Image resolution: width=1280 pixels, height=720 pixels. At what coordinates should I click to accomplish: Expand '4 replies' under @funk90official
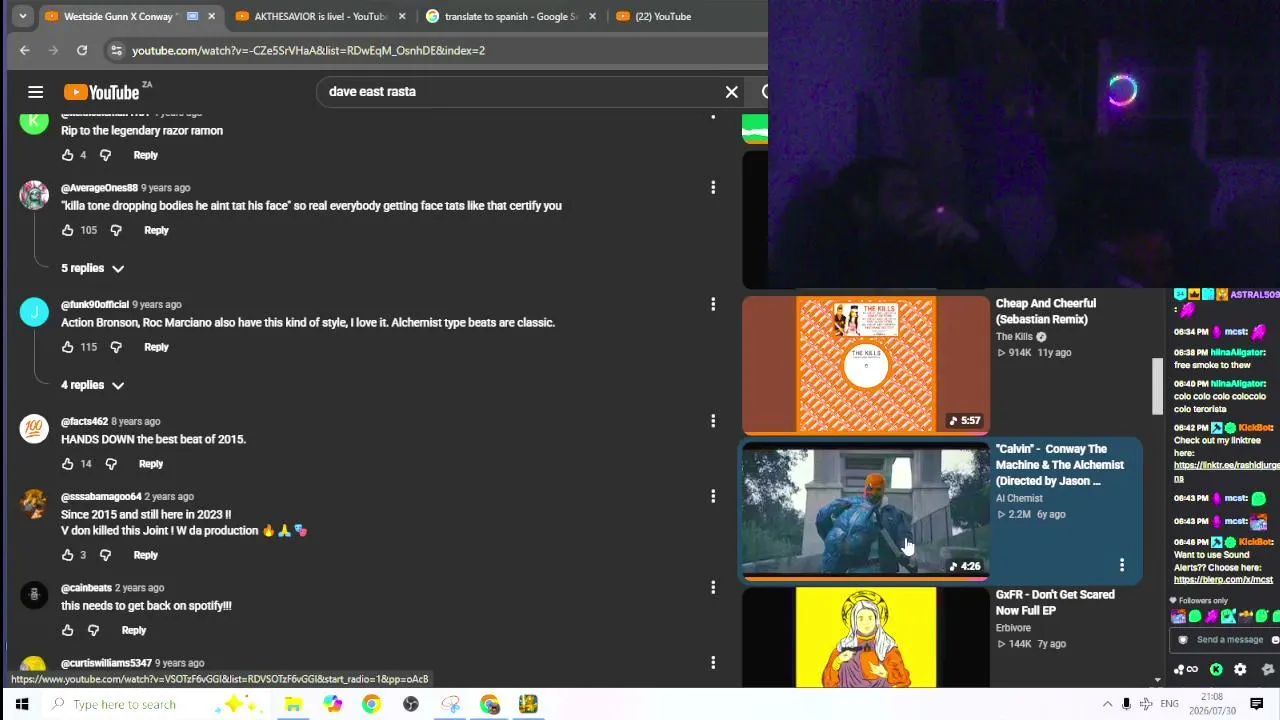(x=92, y=385)
